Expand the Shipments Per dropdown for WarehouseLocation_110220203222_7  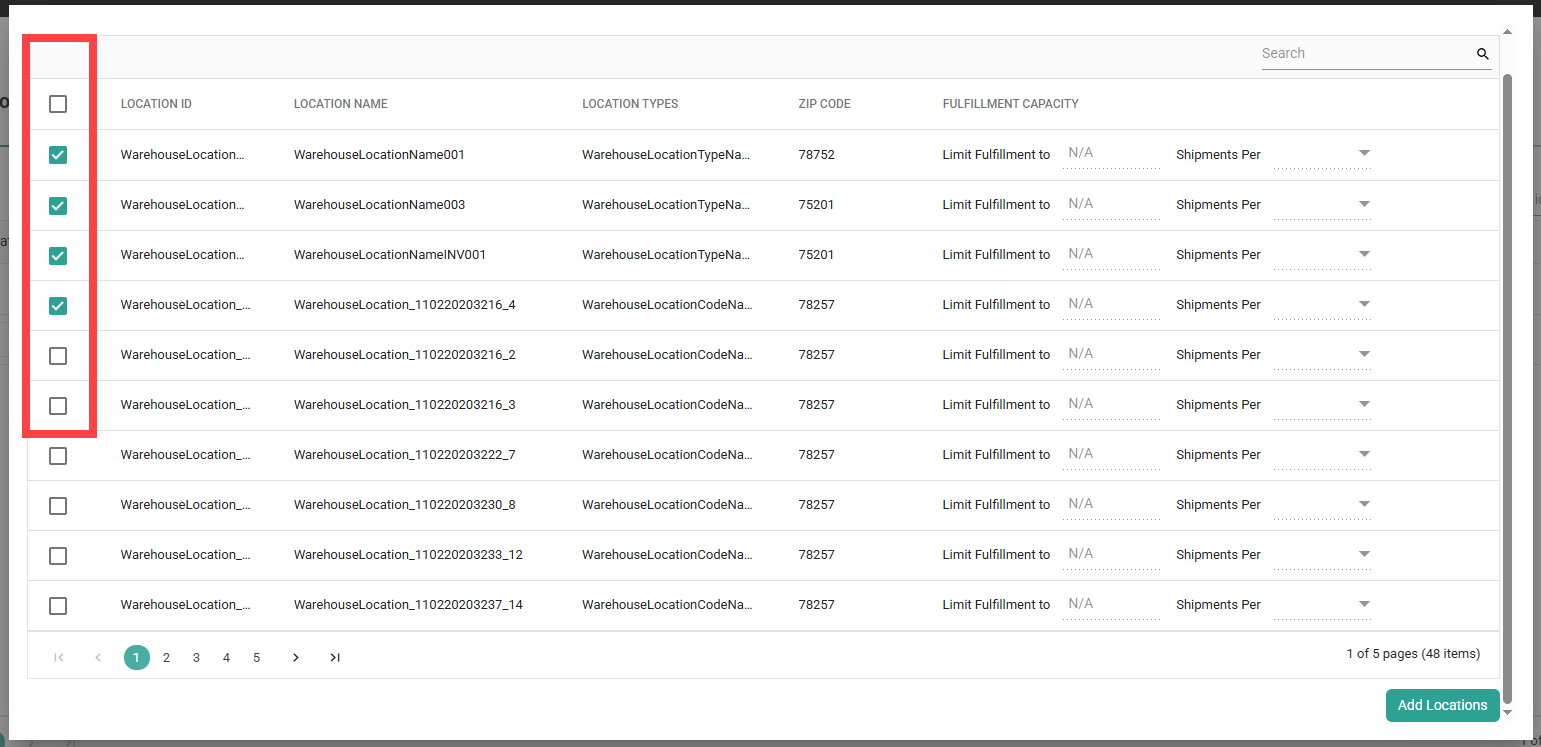click(x=1364, y=454)
